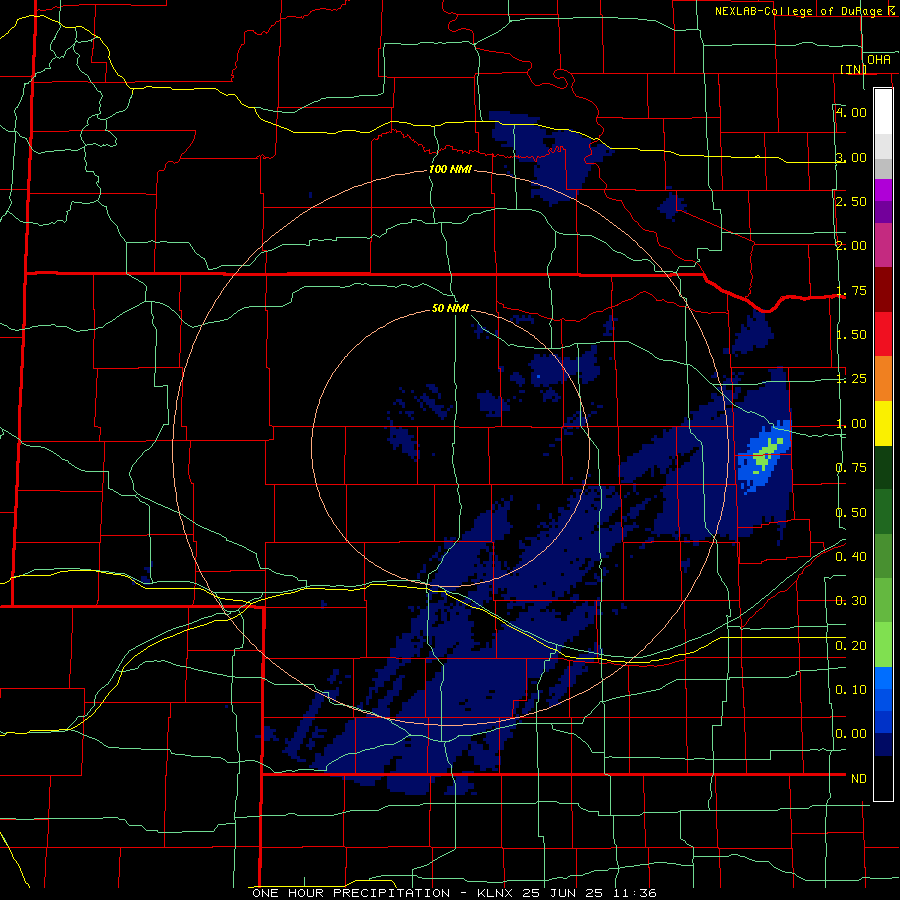Click the '50 NMI' range ring label
This screenshot has width=900, height=900.
[x=450, y=308]
